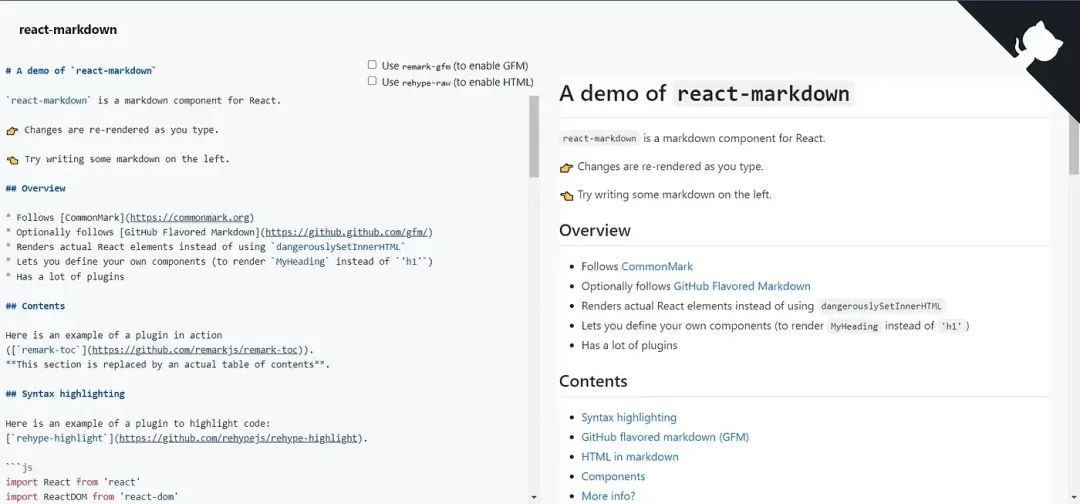
Task: Open the More info? contents link
Action: tap(608, 496)
